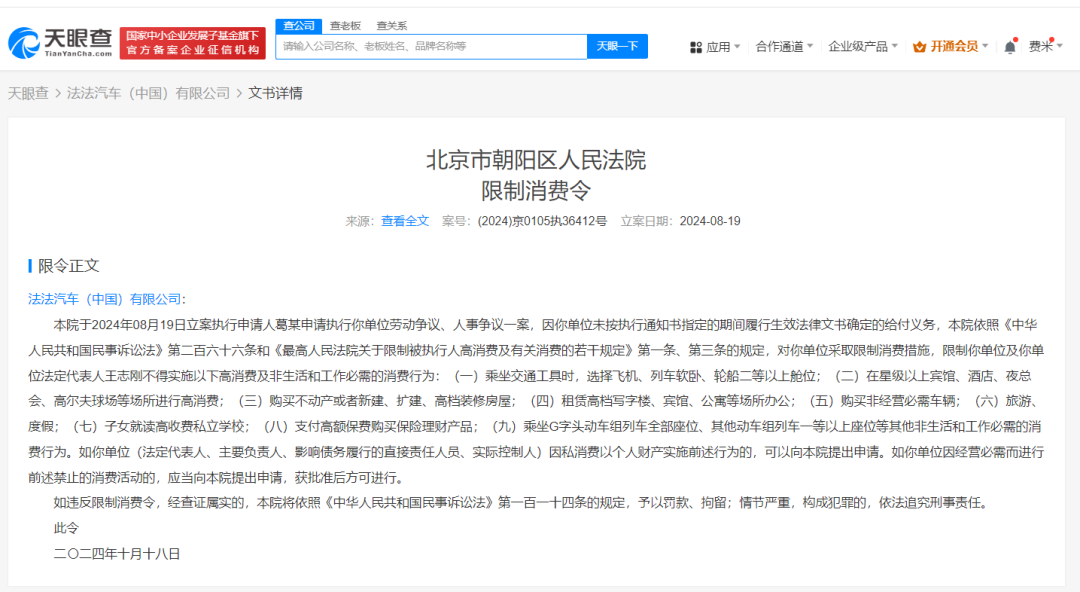Go to 天眼查 home breadcrumb
This screenshot has width=1080, height=592.
(x=28, y=93)
